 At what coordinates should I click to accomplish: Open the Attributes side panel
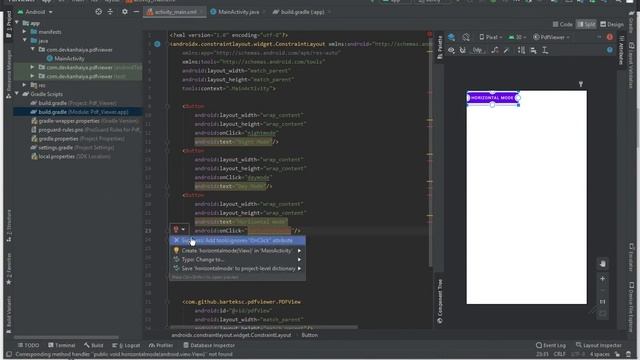coord(621,50)
